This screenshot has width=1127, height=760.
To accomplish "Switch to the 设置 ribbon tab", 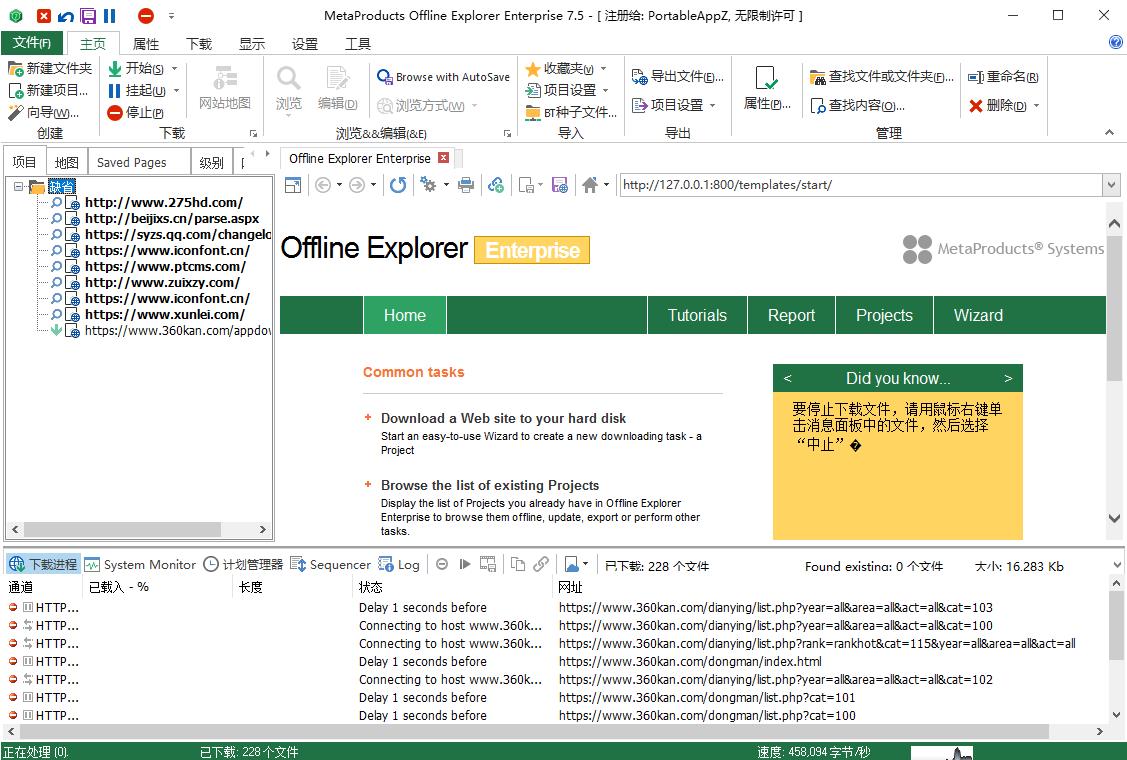I will pos(305,44).
